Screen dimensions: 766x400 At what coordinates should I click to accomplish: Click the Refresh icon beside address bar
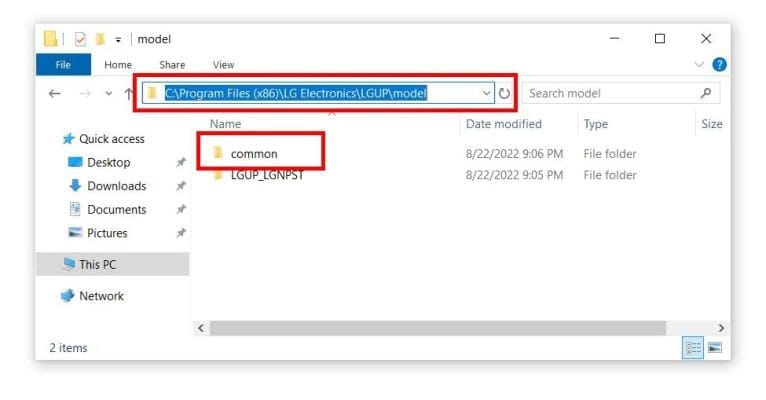504,93
